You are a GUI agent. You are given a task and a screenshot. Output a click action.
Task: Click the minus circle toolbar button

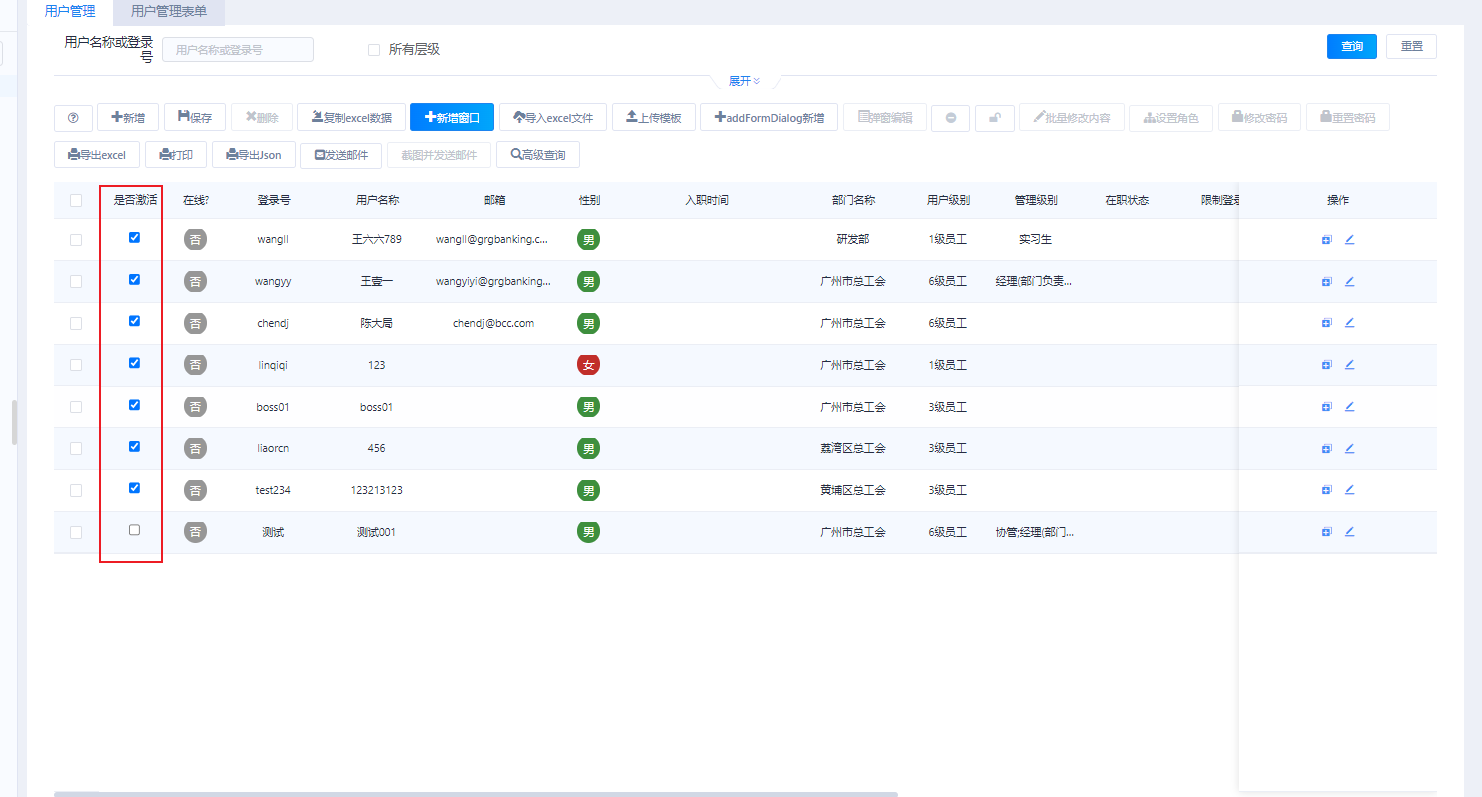950,117
